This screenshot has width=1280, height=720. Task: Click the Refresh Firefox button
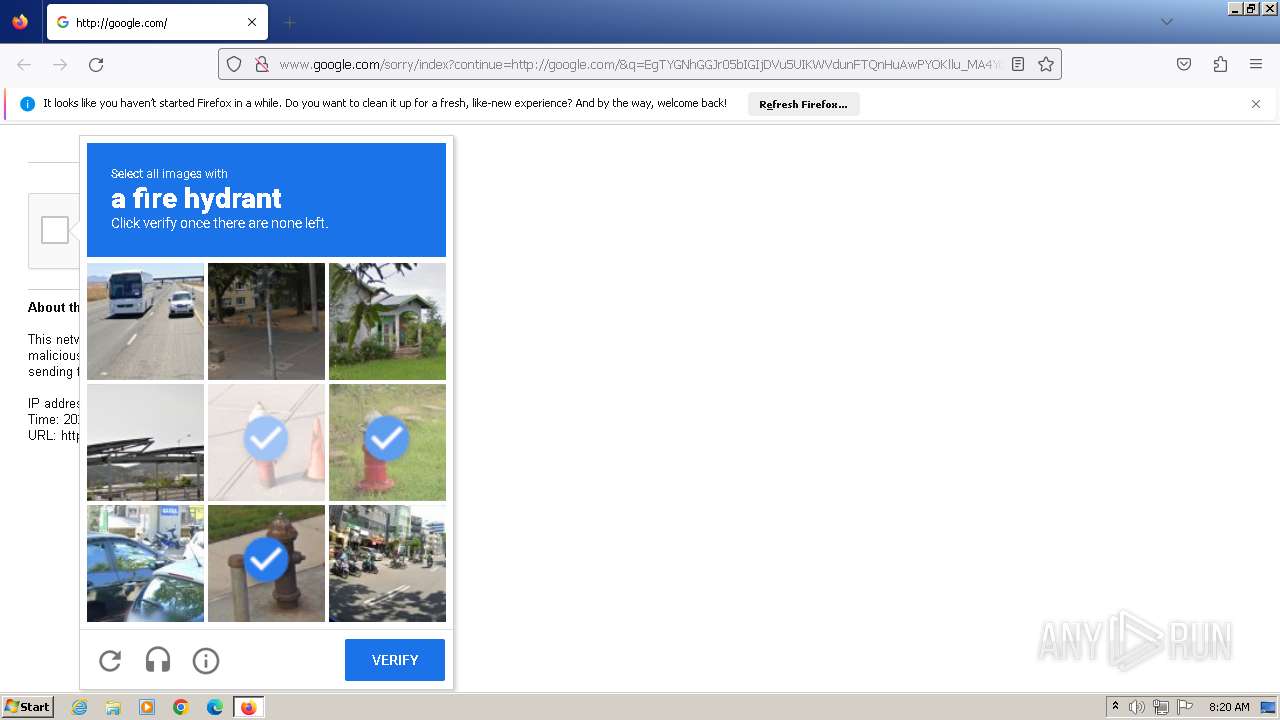pyautogui.click(x=803, y=104)
